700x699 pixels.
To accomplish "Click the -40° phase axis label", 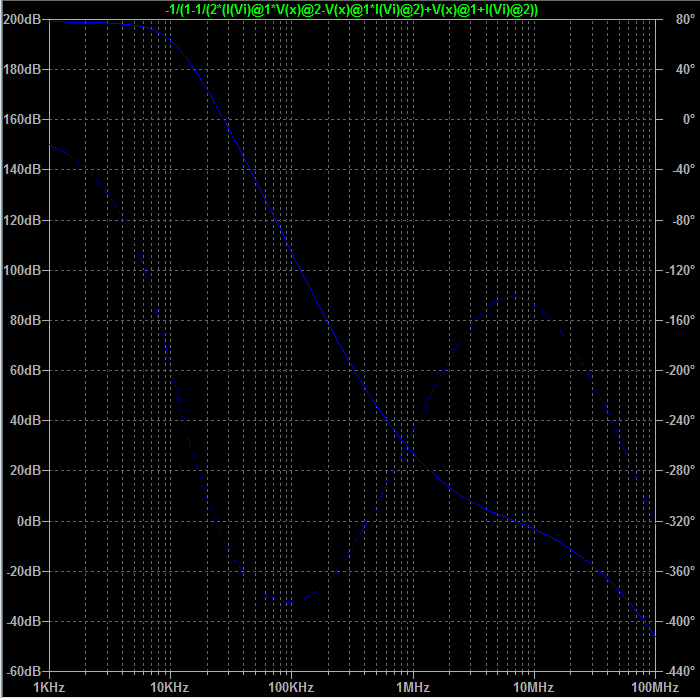I will tap(683, 169).
